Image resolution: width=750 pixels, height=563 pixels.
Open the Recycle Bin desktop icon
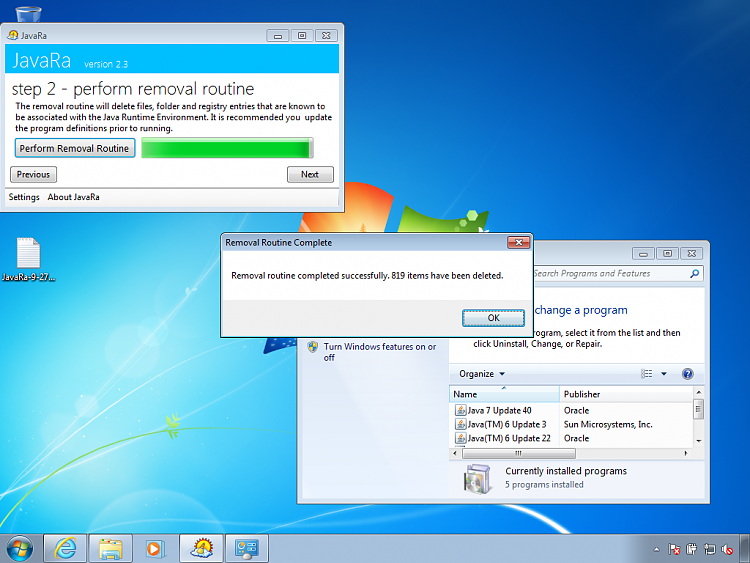28,13
